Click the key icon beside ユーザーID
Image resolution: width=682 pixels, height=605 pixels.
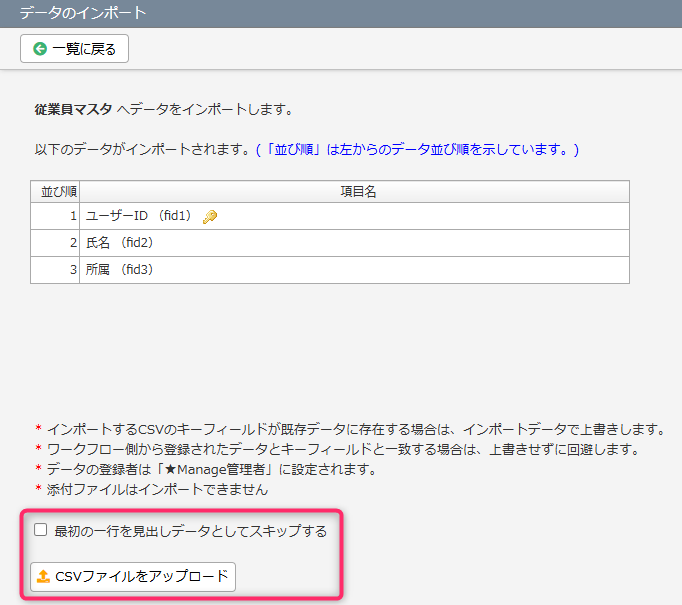pos(210,216)
